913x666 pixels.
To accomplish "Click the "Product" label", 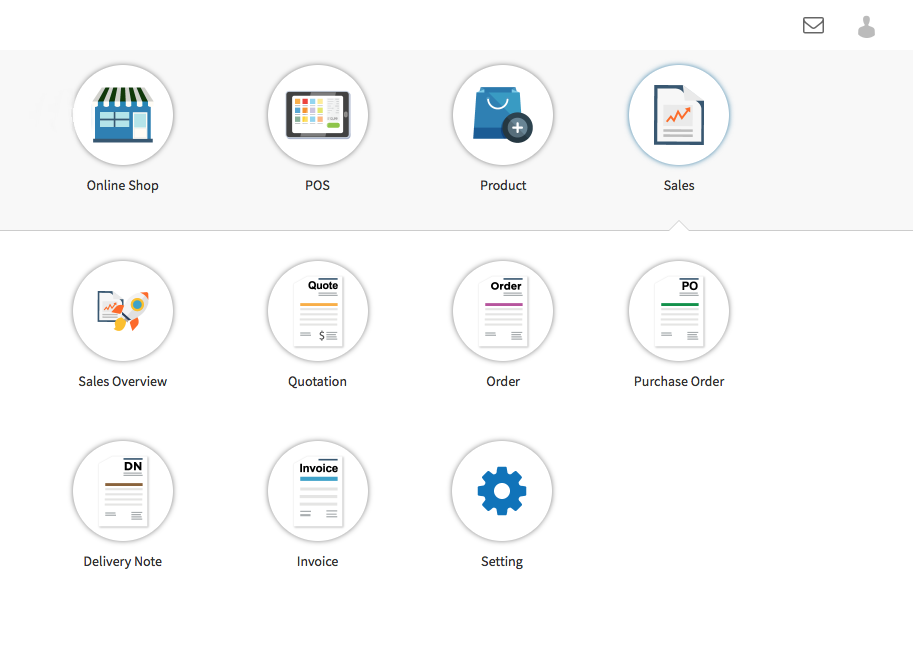I will pyautogui.click(x=503, y=186).
